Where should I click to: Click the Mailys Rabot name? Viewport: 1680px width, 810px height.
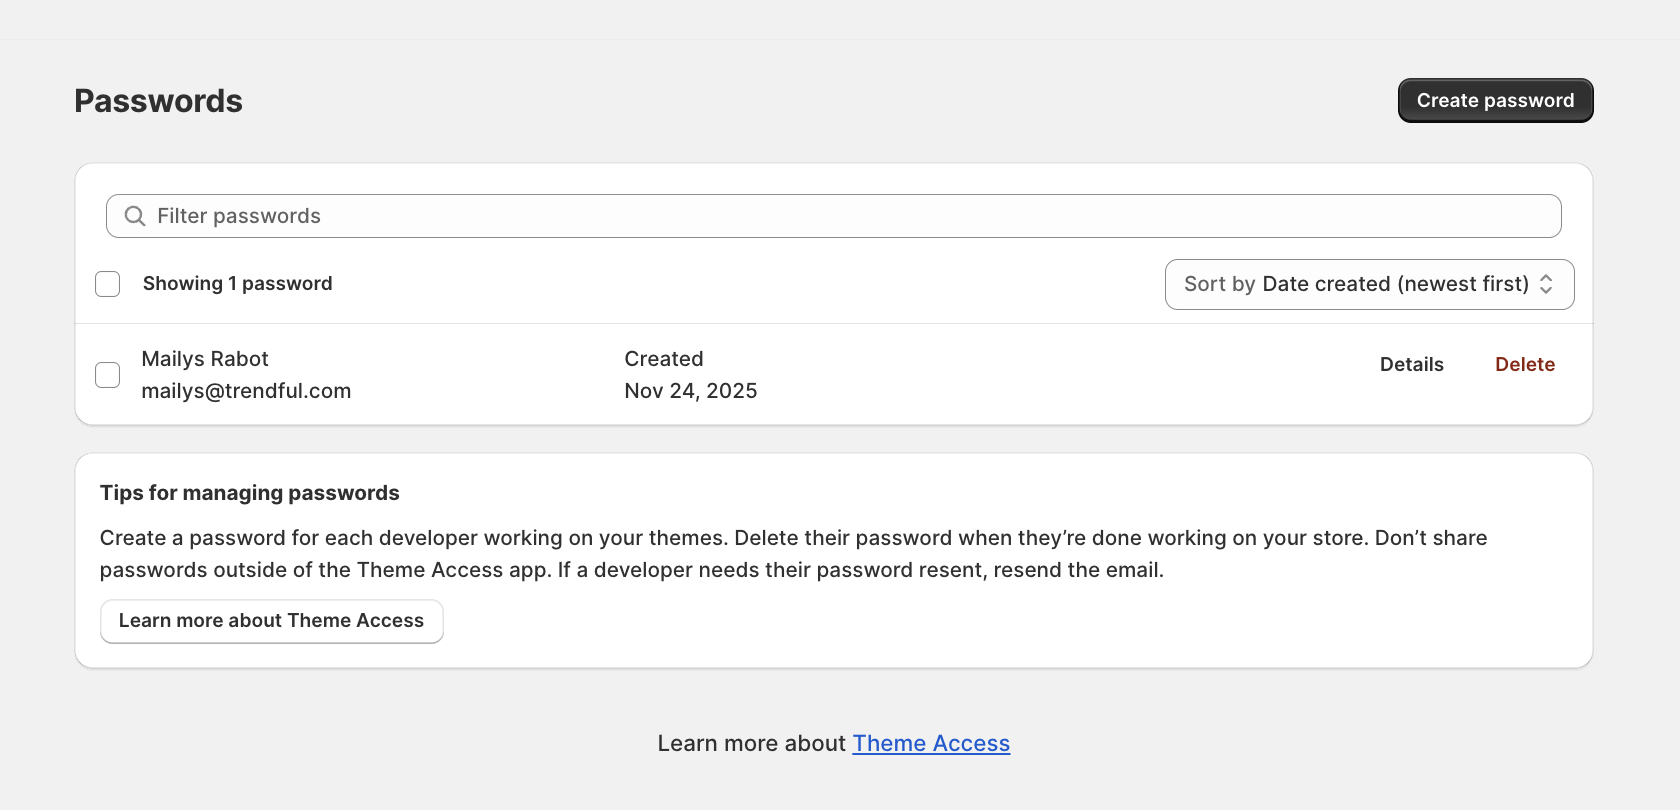205,359
